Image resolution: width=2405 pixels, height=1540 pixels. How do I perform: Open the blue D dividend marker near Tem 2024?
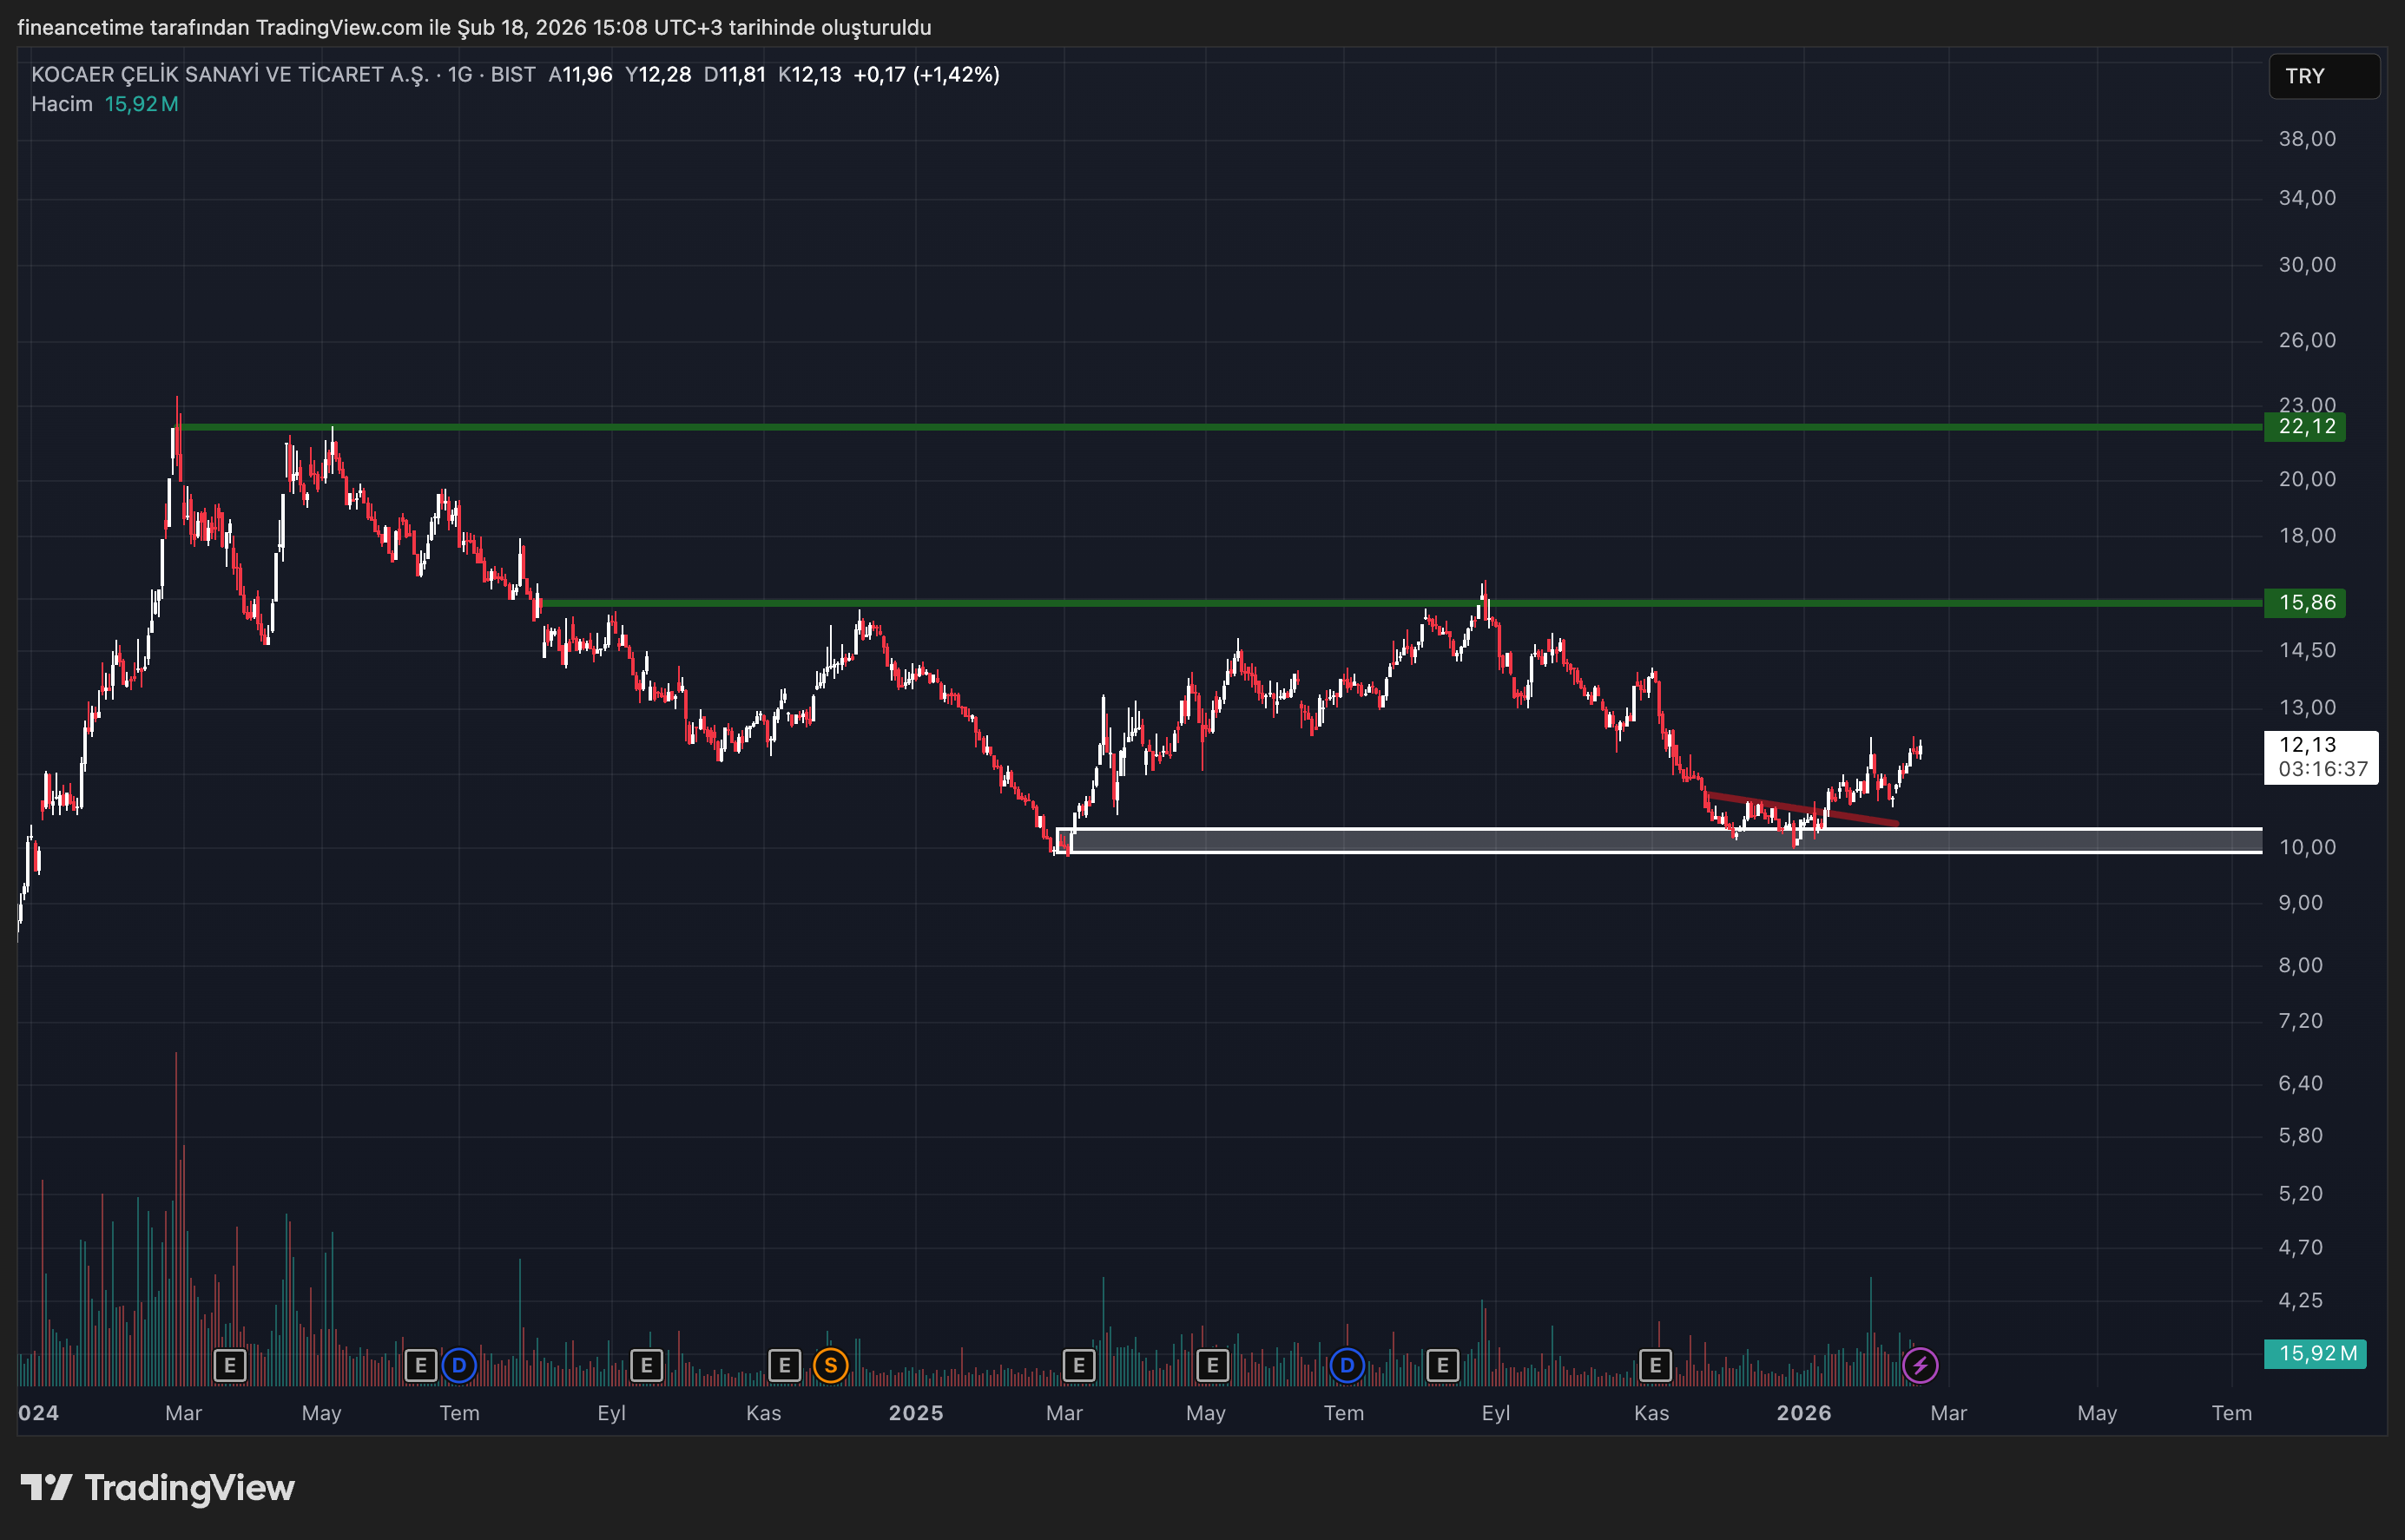[x=459, y=1365]
